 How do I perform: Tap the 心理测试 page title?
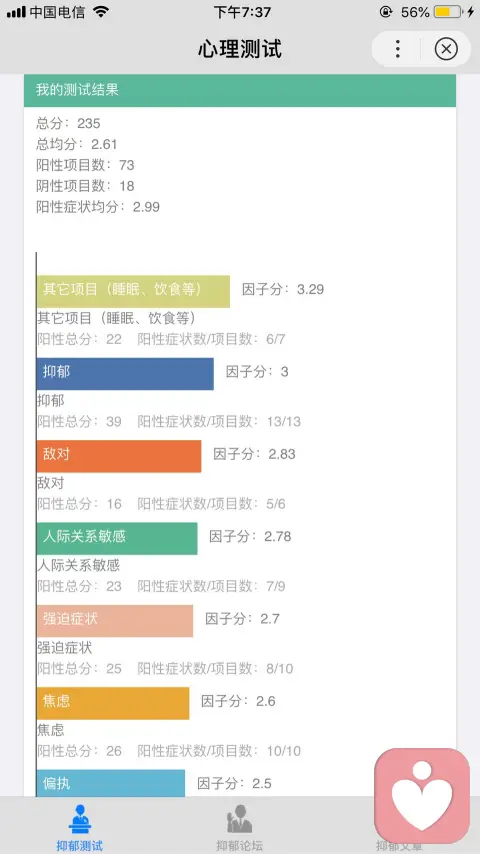coord(240,49)
